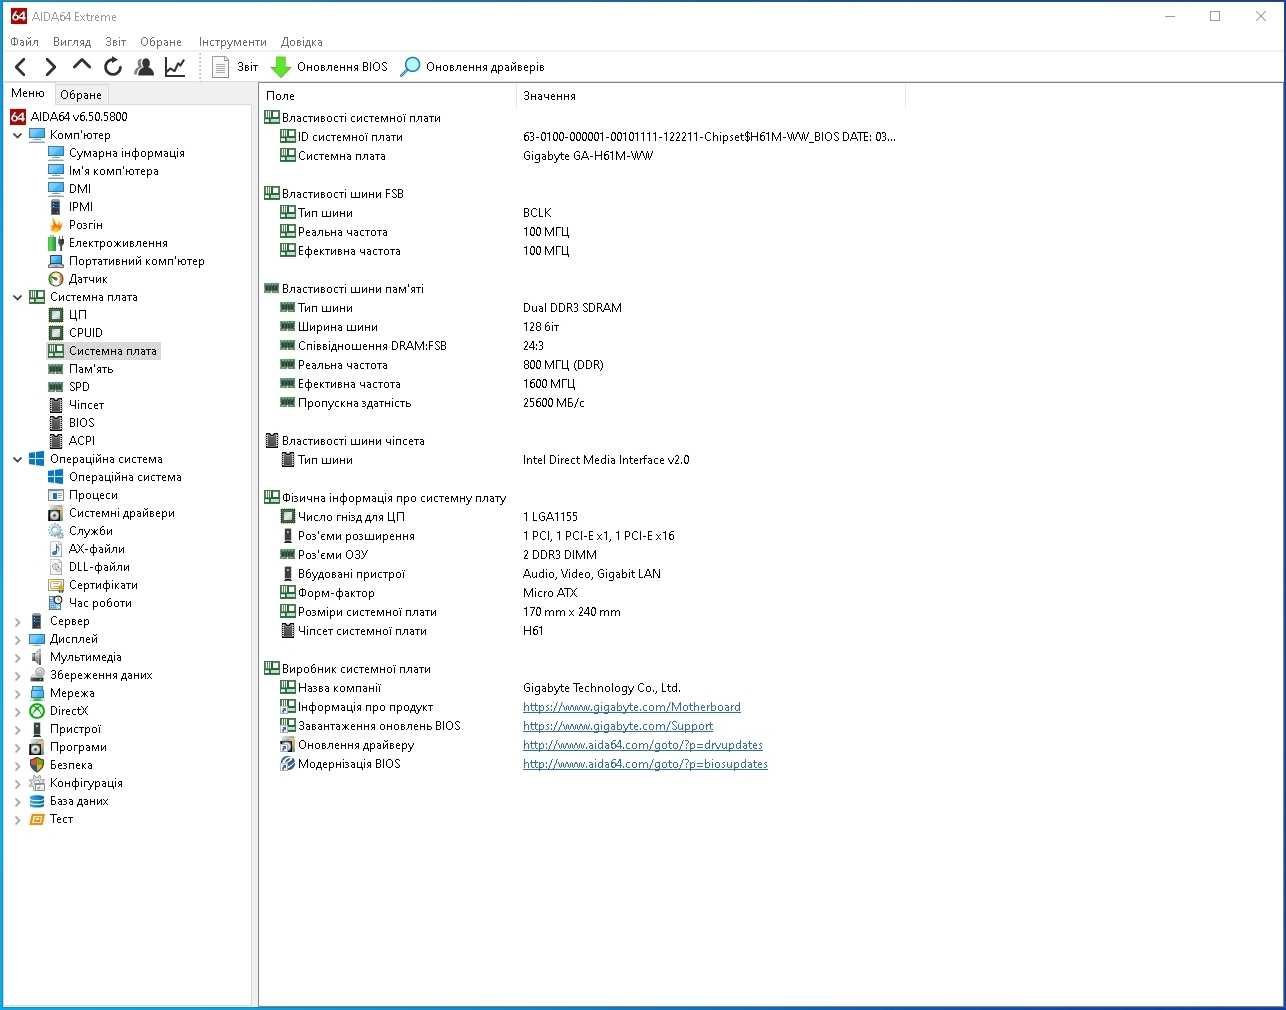1286x1010 pixels.
Task: Click the Forward navigation arrow
Action: coord(51,67)
